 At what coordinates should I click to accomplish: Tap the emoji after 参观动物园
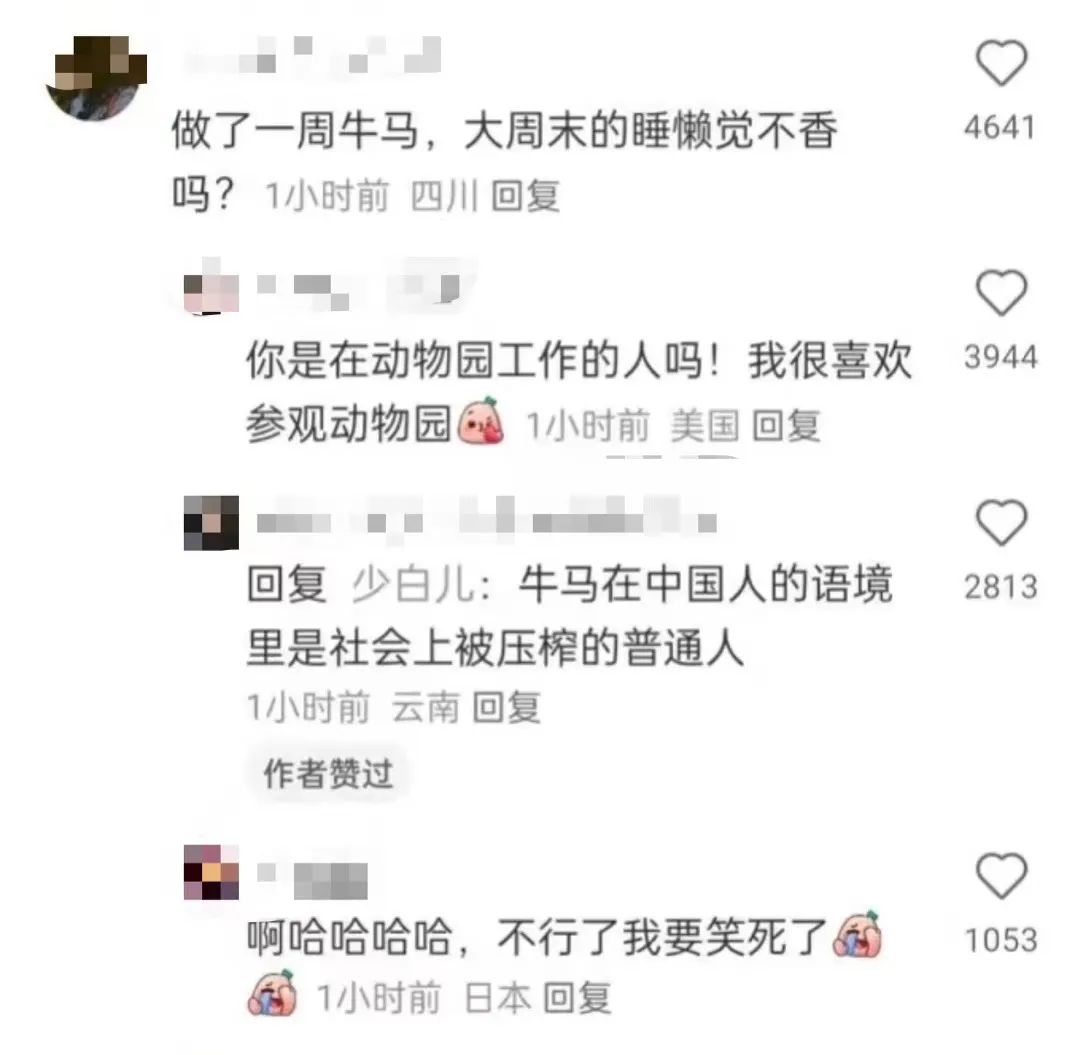click(481, 420)
